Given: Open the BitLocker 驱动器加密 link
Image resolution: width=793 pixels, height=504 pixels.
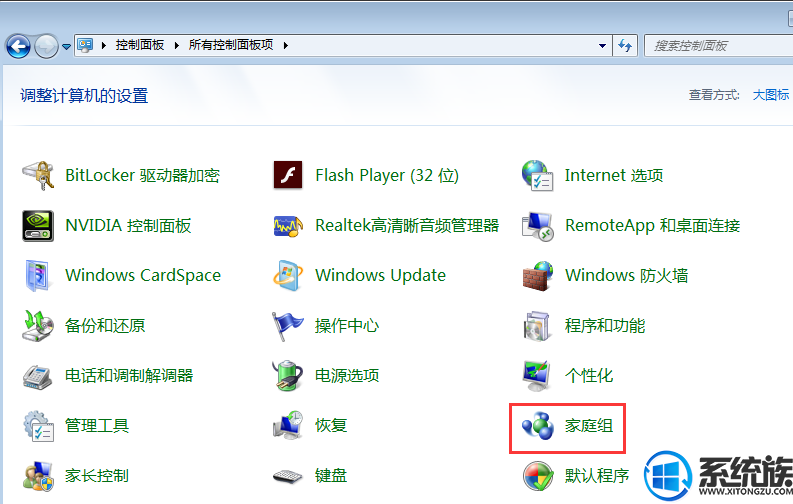Looking at the screenshot, I should point(143,175).
